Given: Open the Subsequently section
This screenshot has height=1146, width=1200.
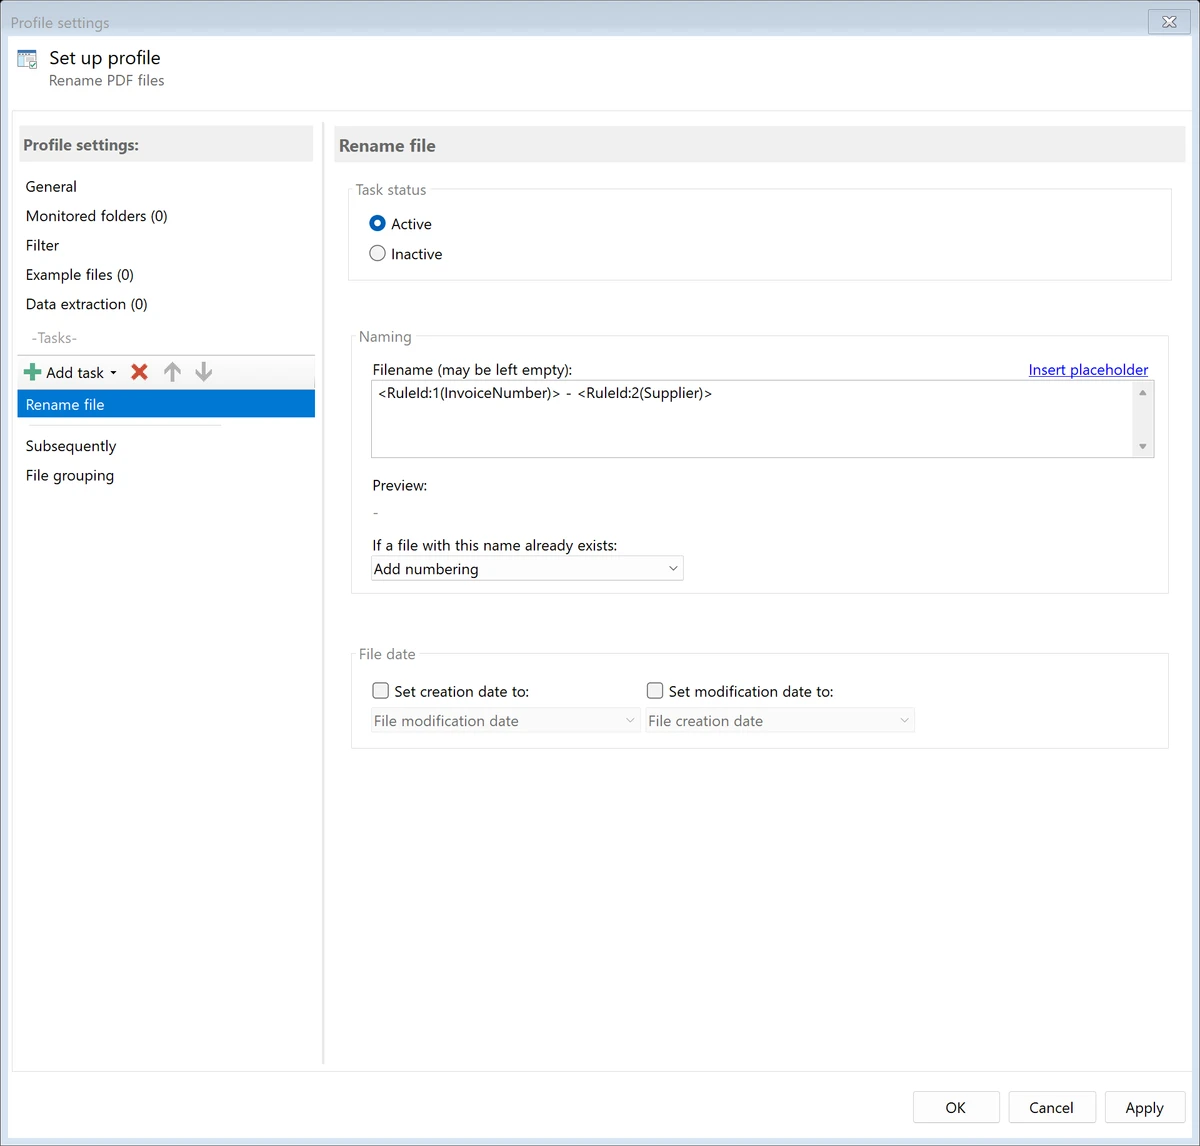Looking at the screenshot, I should pyautogui.click(x=71, y=446).
